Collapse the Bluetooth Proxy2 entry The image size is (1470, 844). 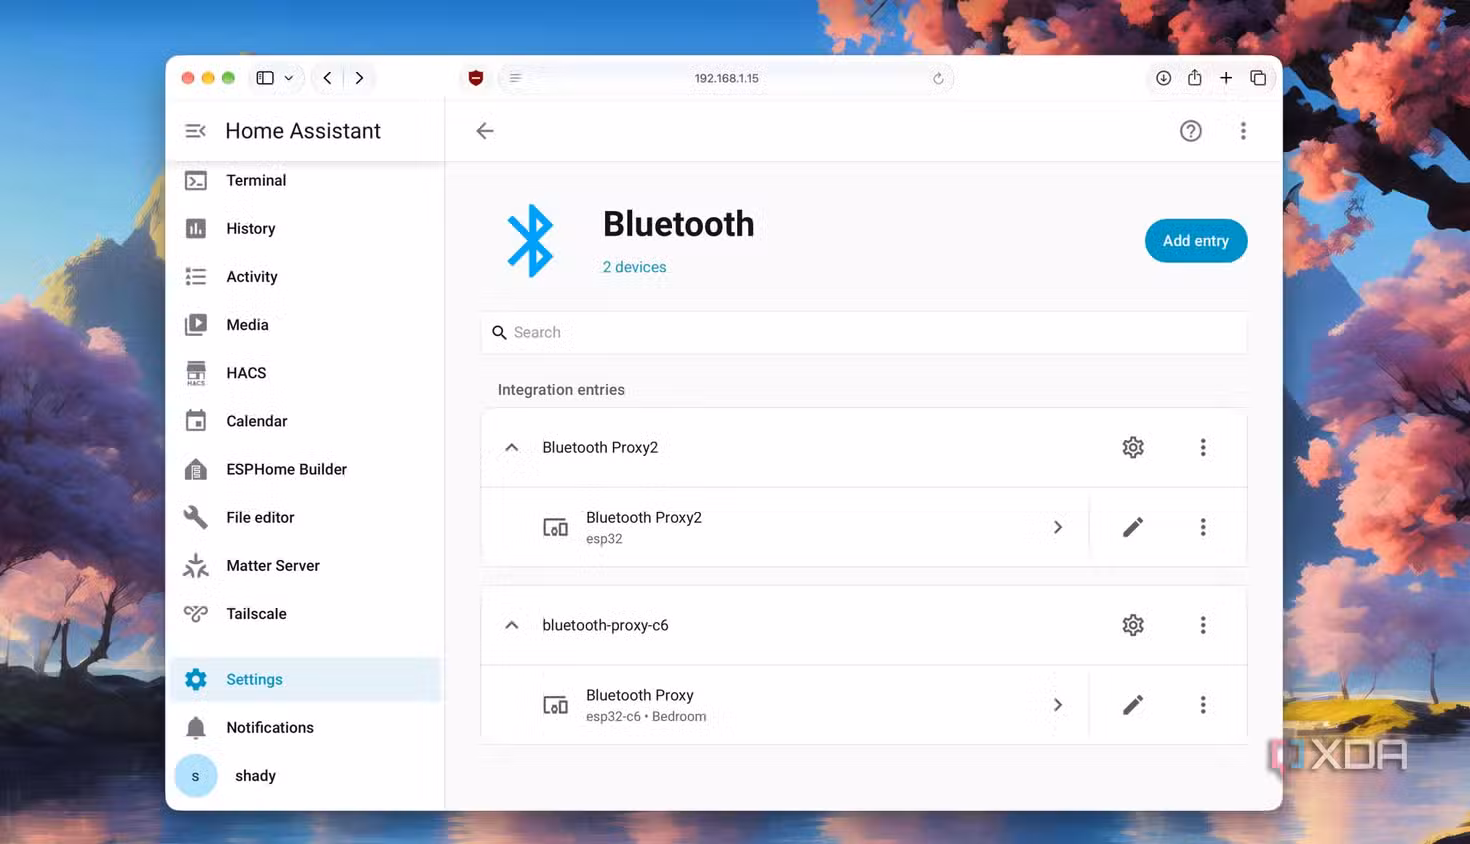pyautogui.click(x=512, y=447)
